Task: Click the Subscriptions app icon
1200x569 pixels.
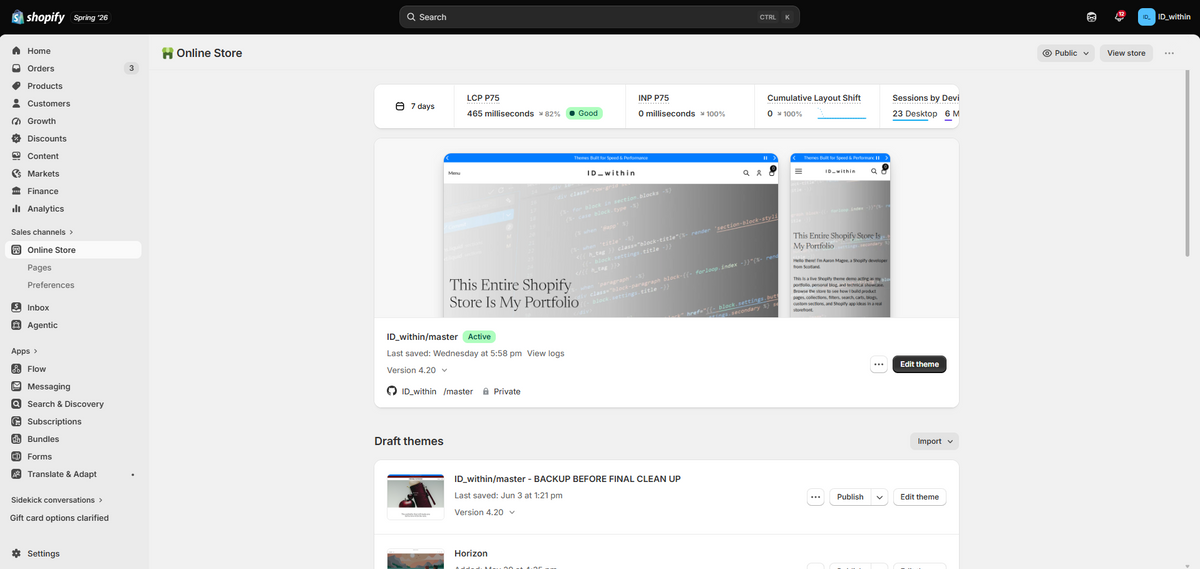Action: (x=16, y=421)
